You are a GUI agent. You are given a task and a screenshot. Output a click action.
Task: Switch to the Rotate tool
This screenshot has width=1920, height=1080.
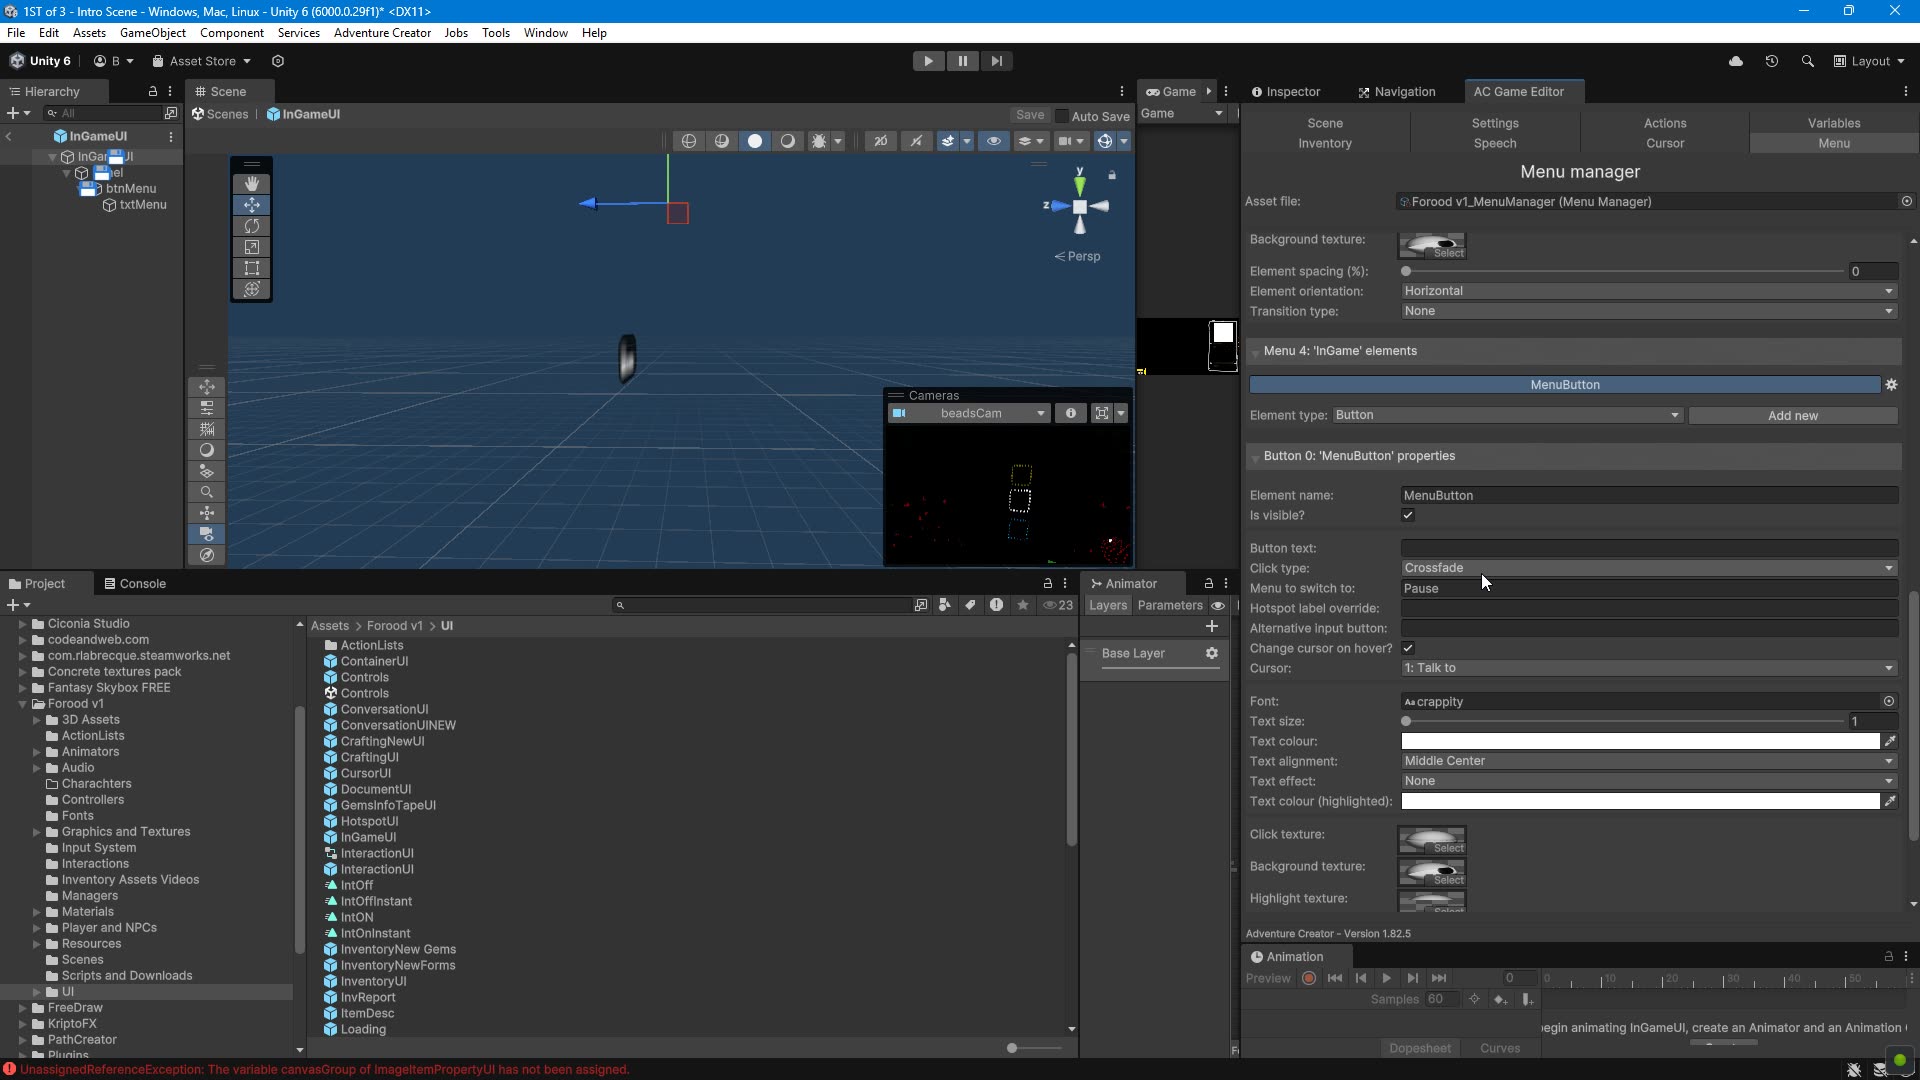(x=252, y=226)
